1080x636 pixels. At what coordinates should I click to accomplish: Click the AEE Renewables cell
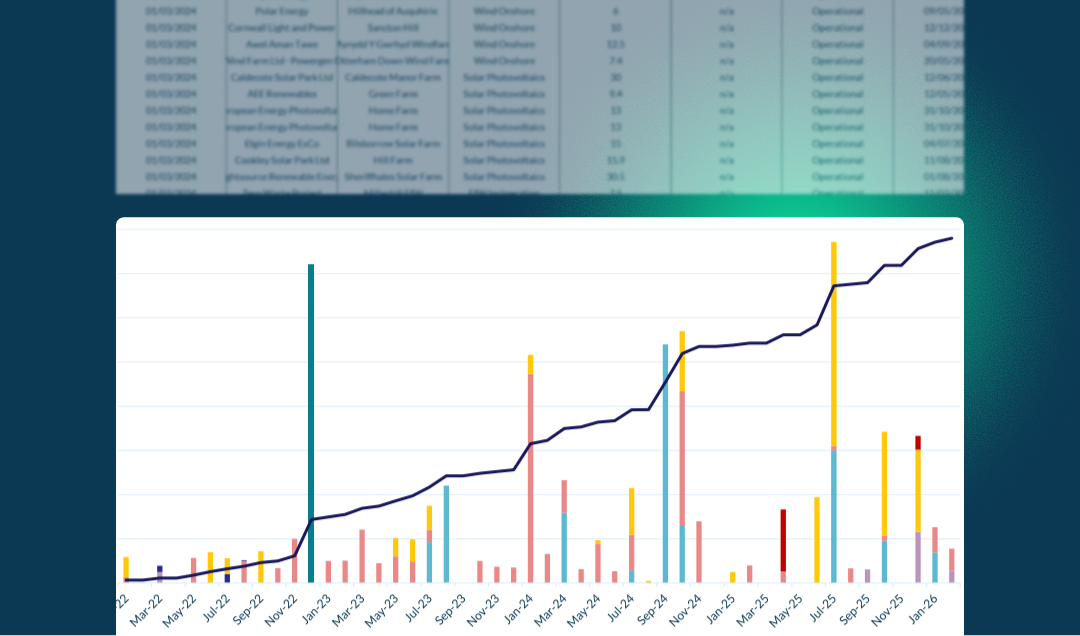pos(282,94)
